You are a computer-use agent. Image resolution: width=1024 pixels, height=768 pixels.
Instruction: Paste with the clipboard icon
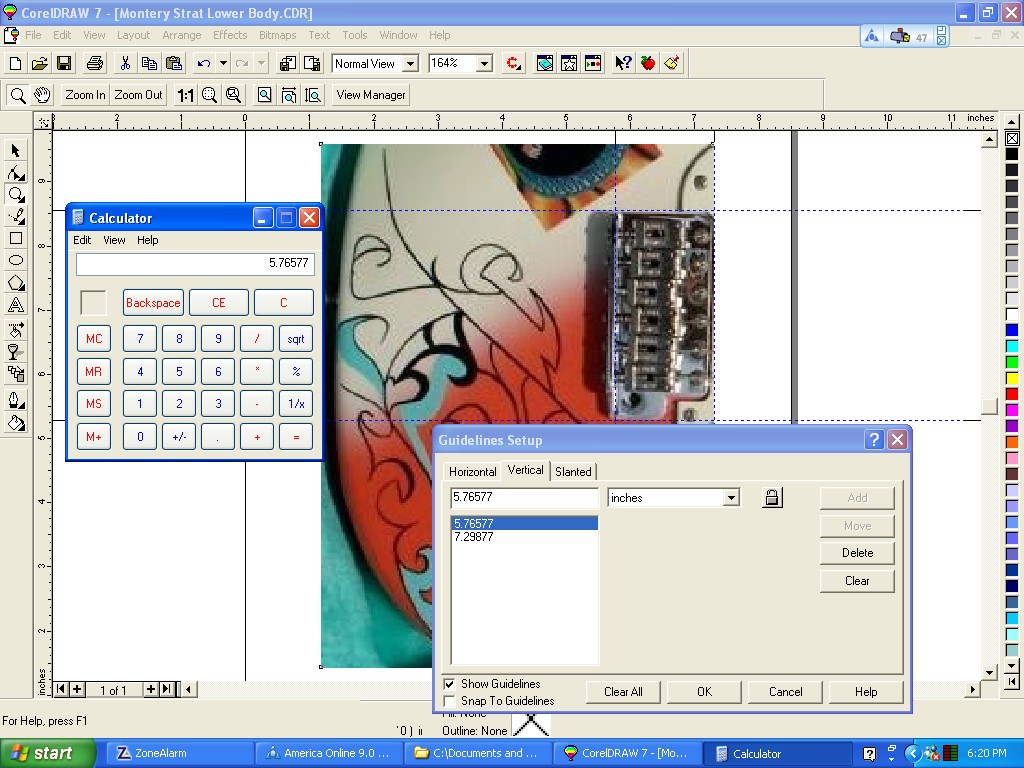pos(174,63)
